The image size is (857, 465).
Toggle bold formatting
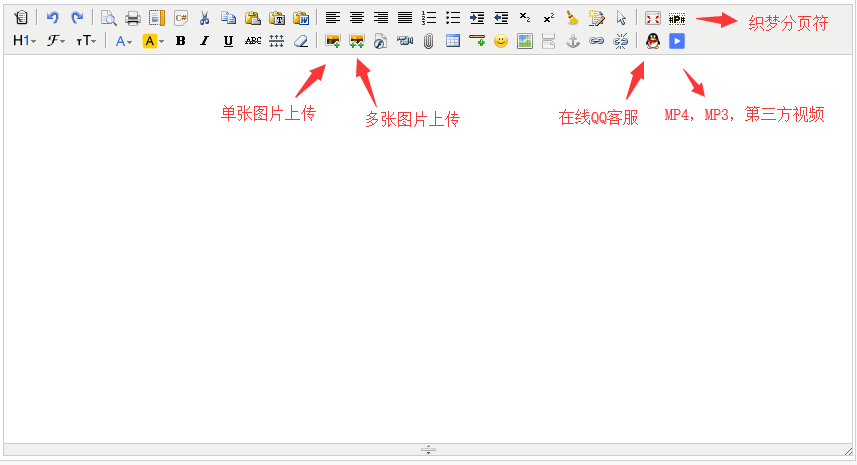pos(180,41)
